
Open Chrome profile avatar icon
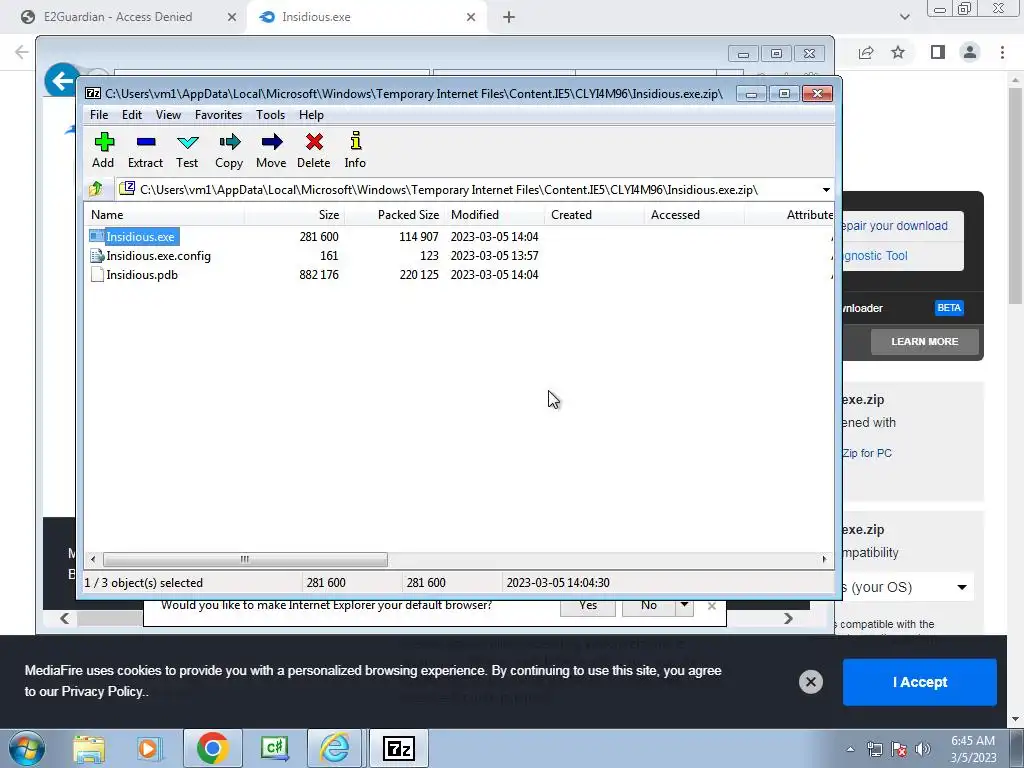(x=970, y=52)
